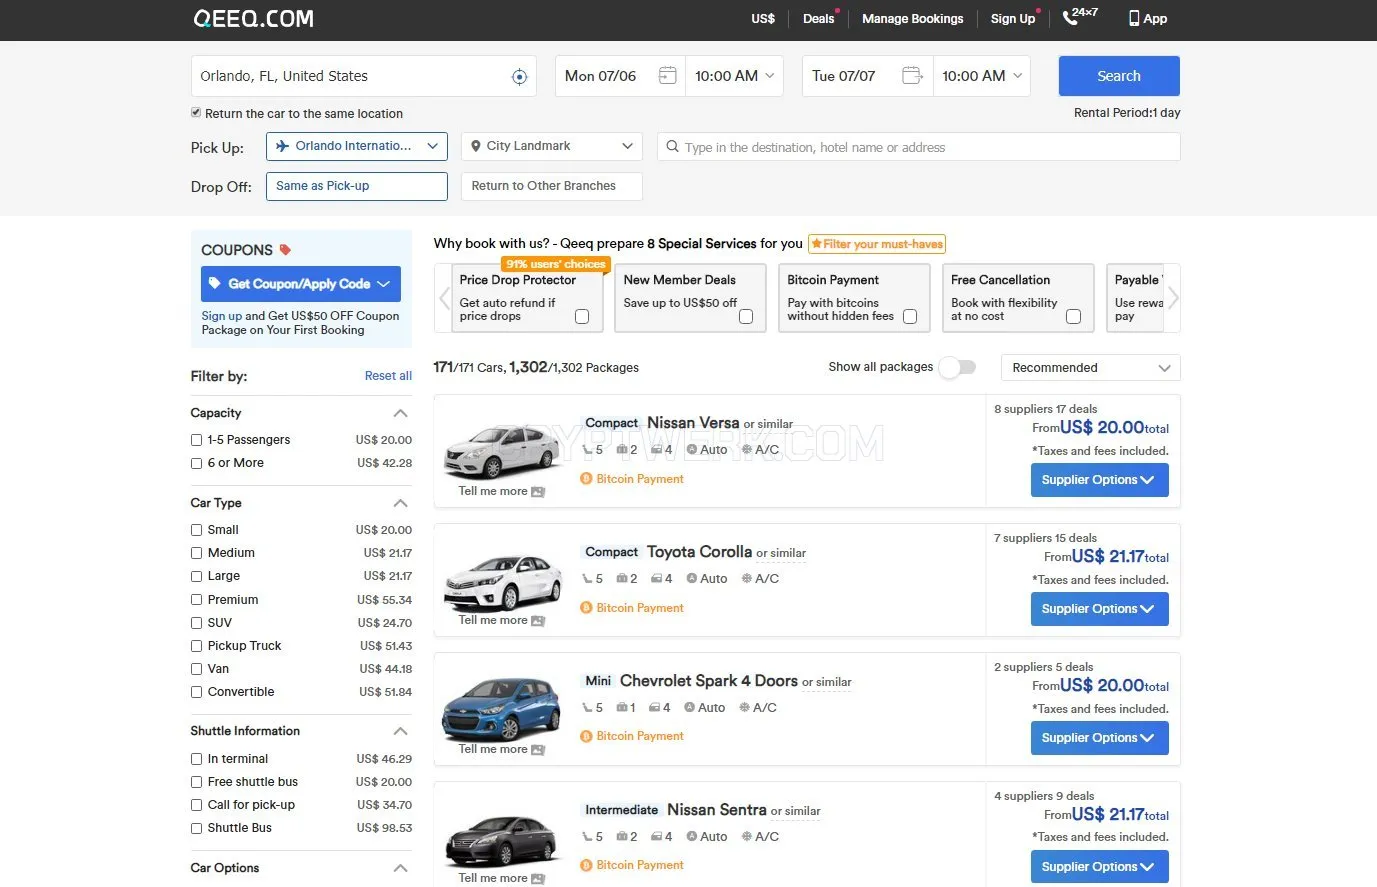Open the Recommended sort dropdown
Viewport: 1377px width, 887px height.
tap(1090, 368)
